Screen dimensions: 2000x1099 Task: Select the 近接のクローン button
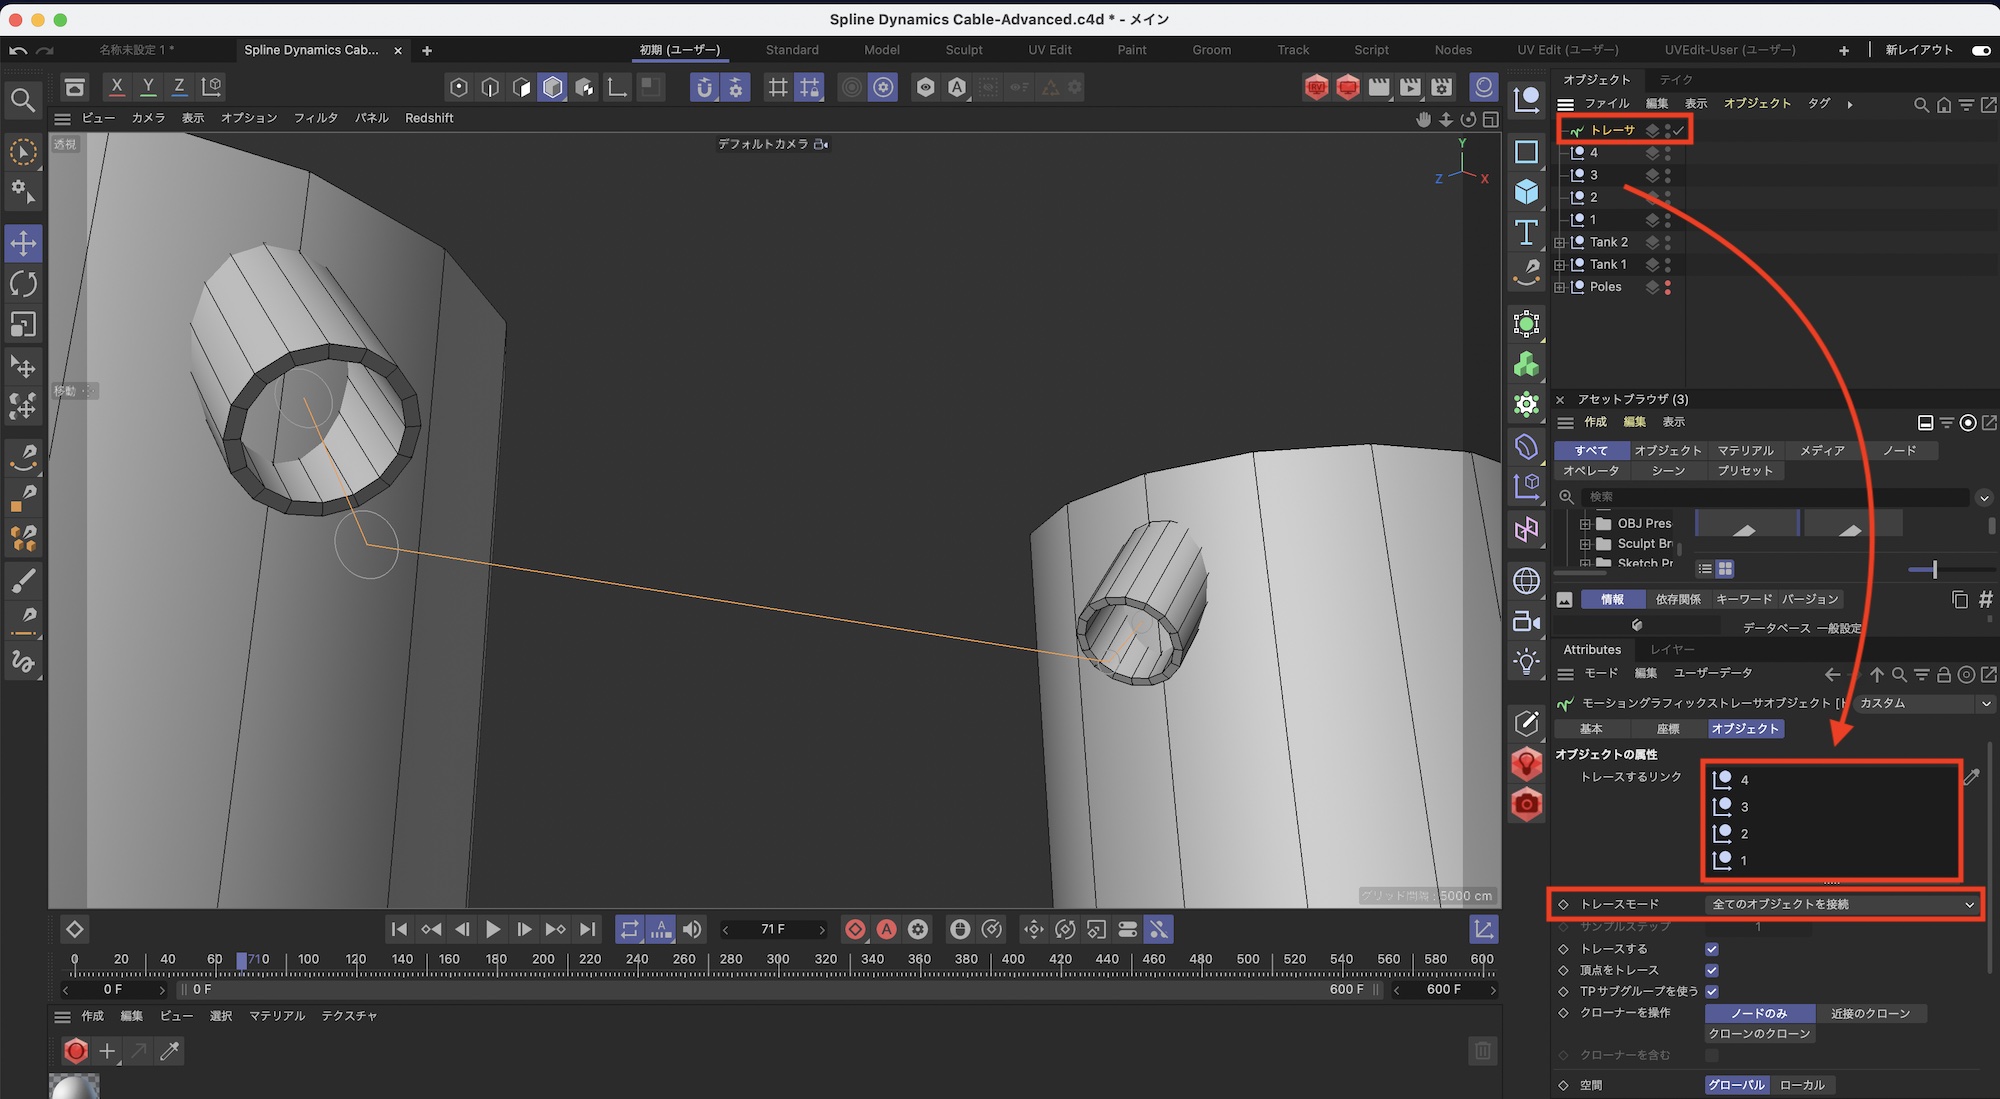click(1870, 1013)
